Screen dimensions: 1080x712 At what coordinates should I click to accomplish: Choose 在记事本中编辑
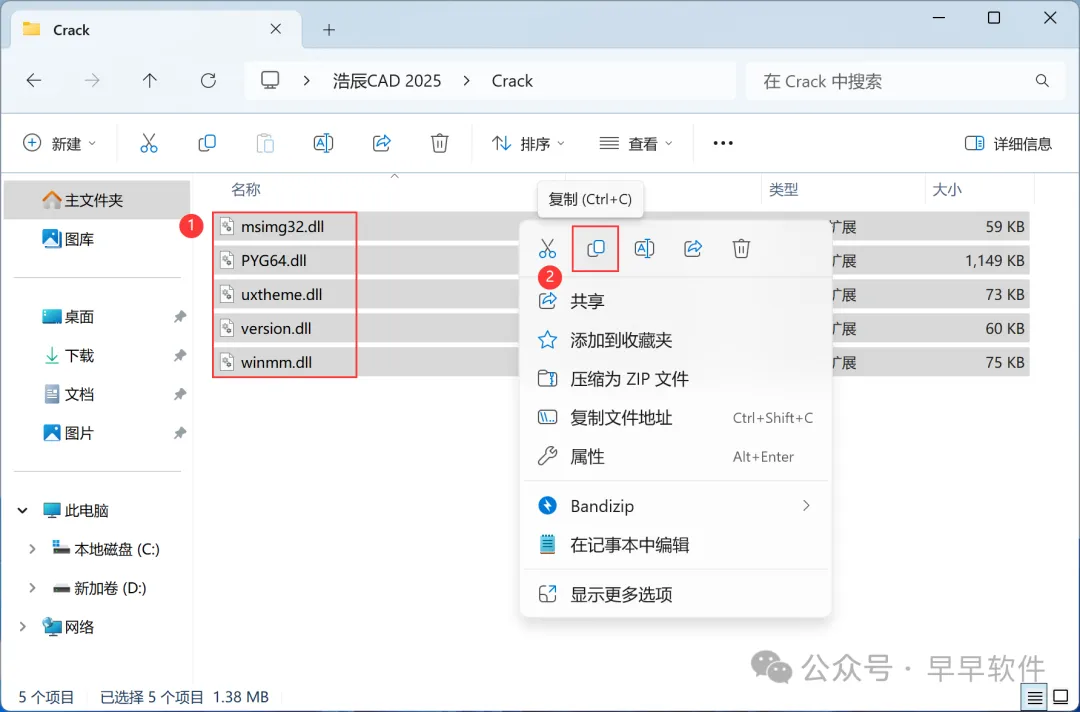point(676,545)
